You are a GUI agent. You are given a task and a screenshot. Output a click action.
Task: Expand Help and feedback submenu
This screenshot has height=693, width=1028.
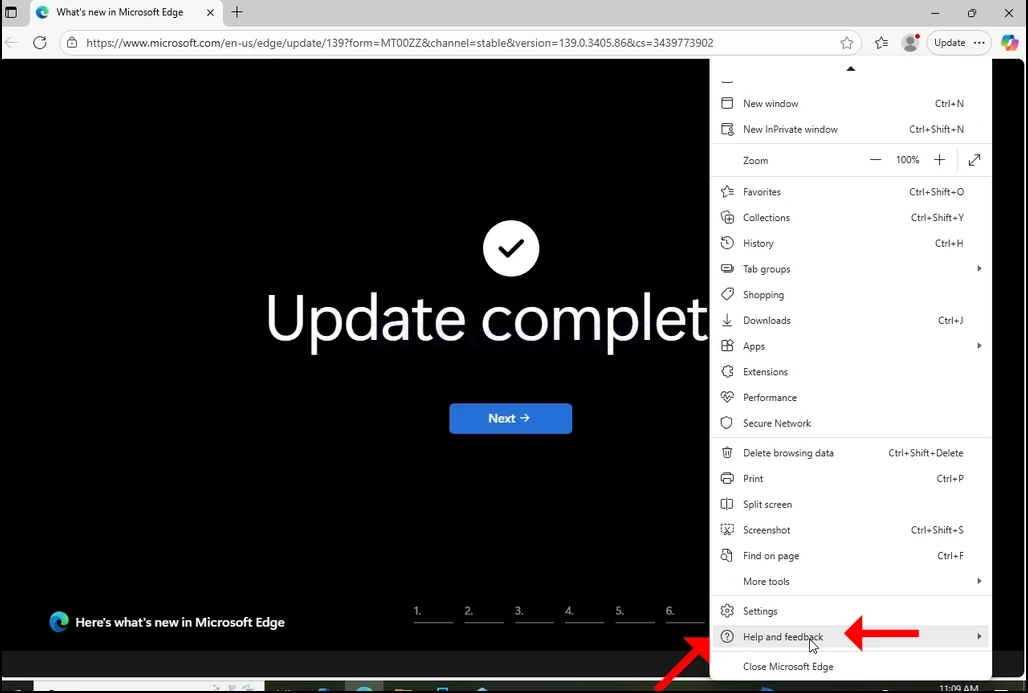click(x=850, y=637)
